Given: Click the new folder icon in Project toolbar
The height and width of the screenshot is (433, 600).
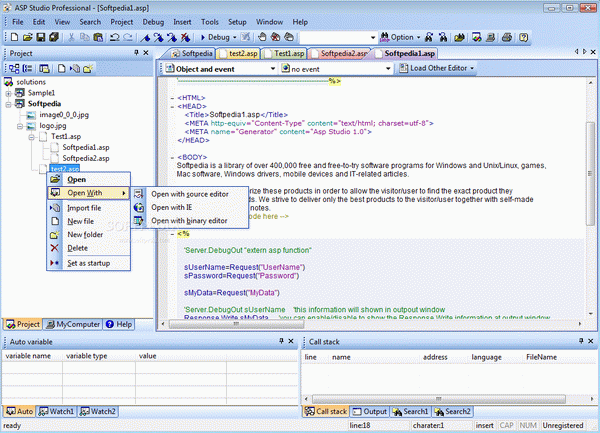Looking at the screenshot, I should 88,68.
